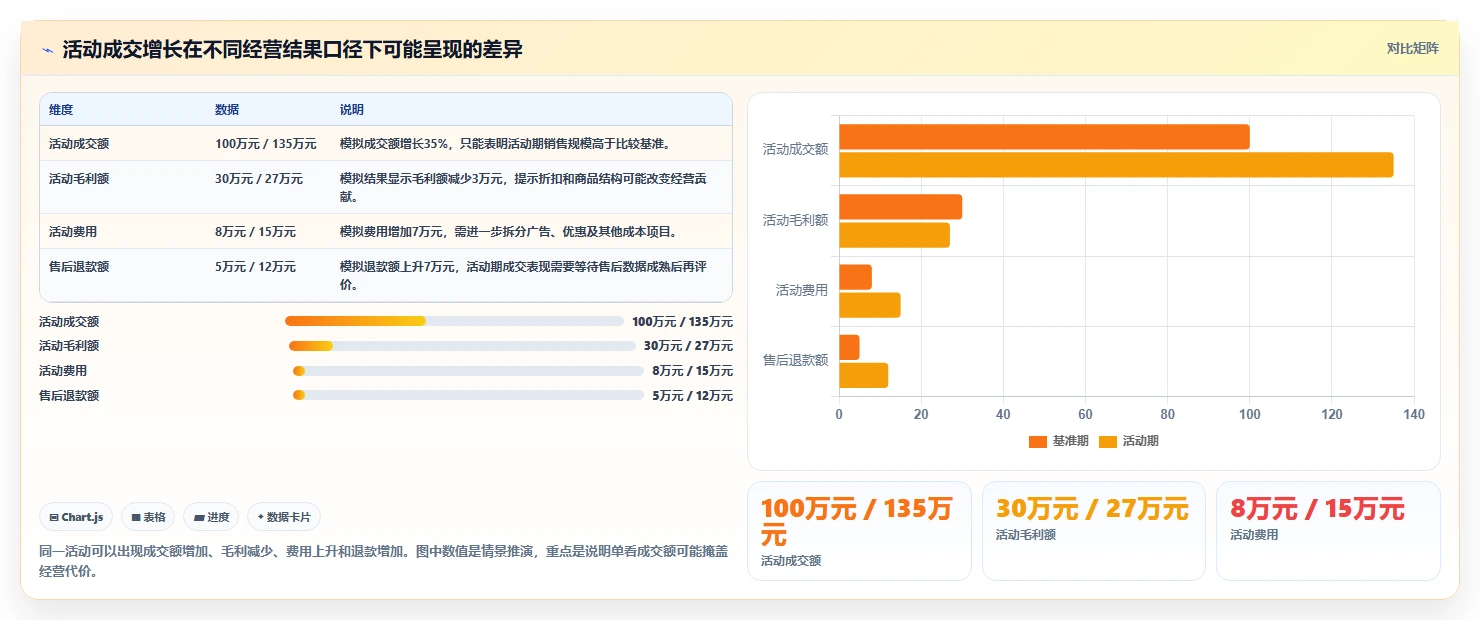Click the 活动成交额 progress bar
1480x620 pixels.
click(454, 321)
